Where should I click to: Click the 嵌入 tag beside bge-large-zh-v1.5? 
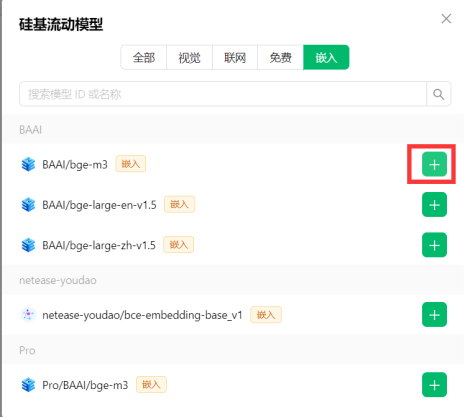[179, 246]
